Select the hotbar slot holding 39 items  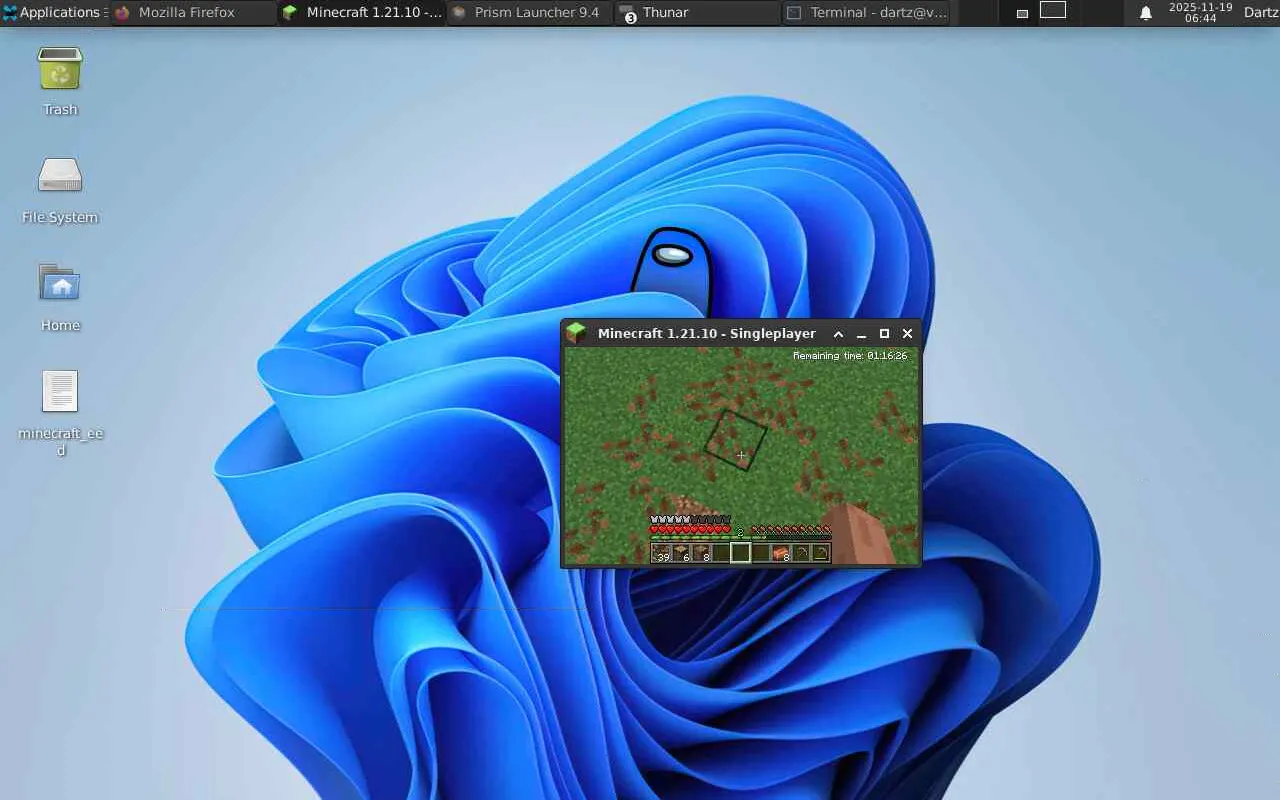pos(661,553)
